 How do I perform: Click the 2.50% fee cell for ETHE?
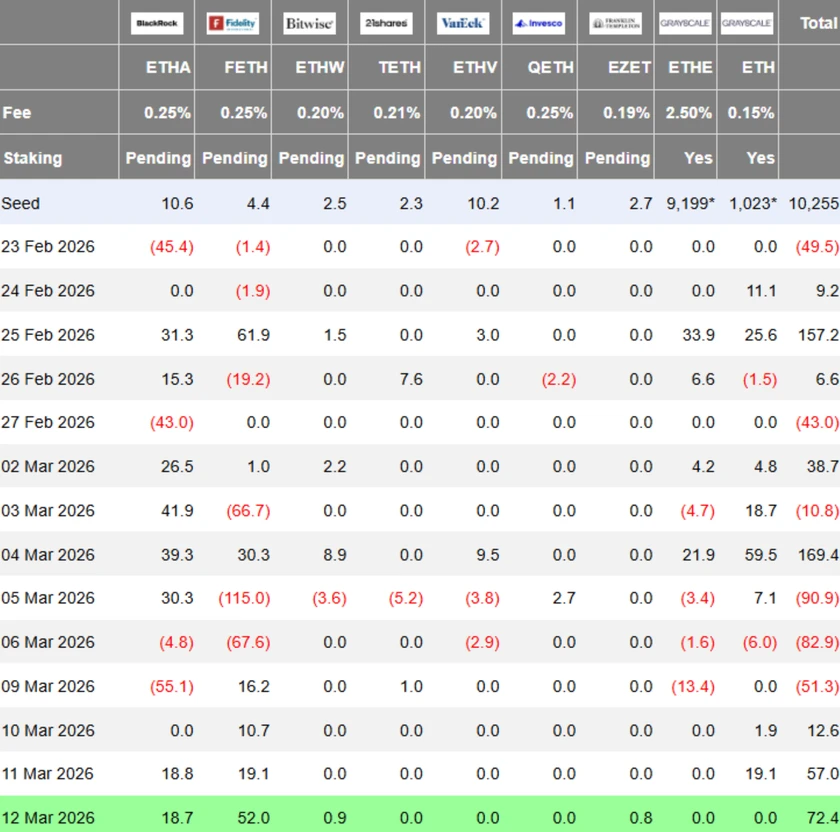coord(689,113)
